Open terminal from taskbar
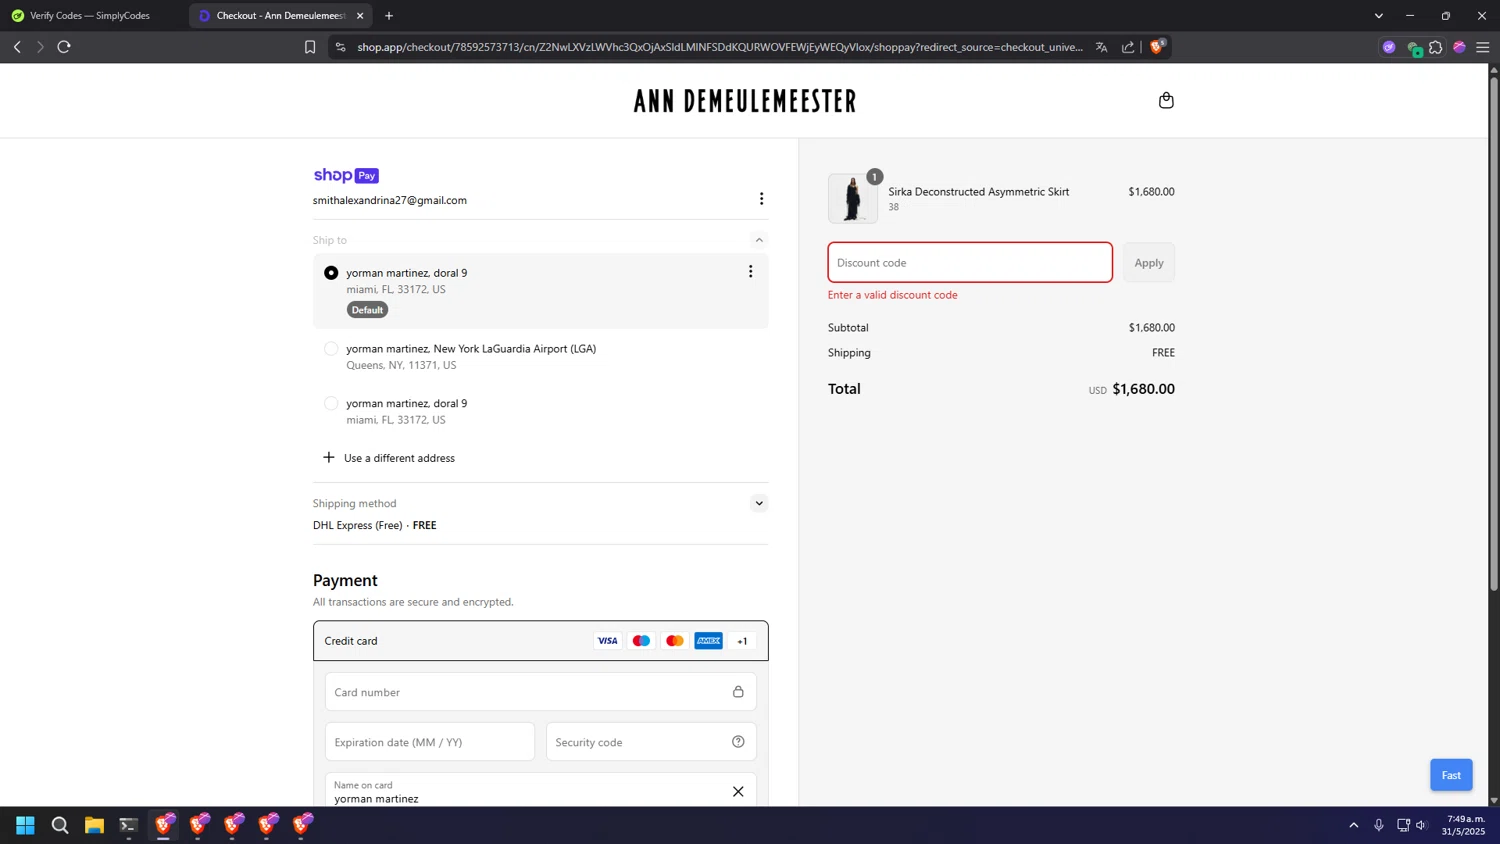Image resolution: width=1500 pixels, height=844 pixels. click(128, 825)
